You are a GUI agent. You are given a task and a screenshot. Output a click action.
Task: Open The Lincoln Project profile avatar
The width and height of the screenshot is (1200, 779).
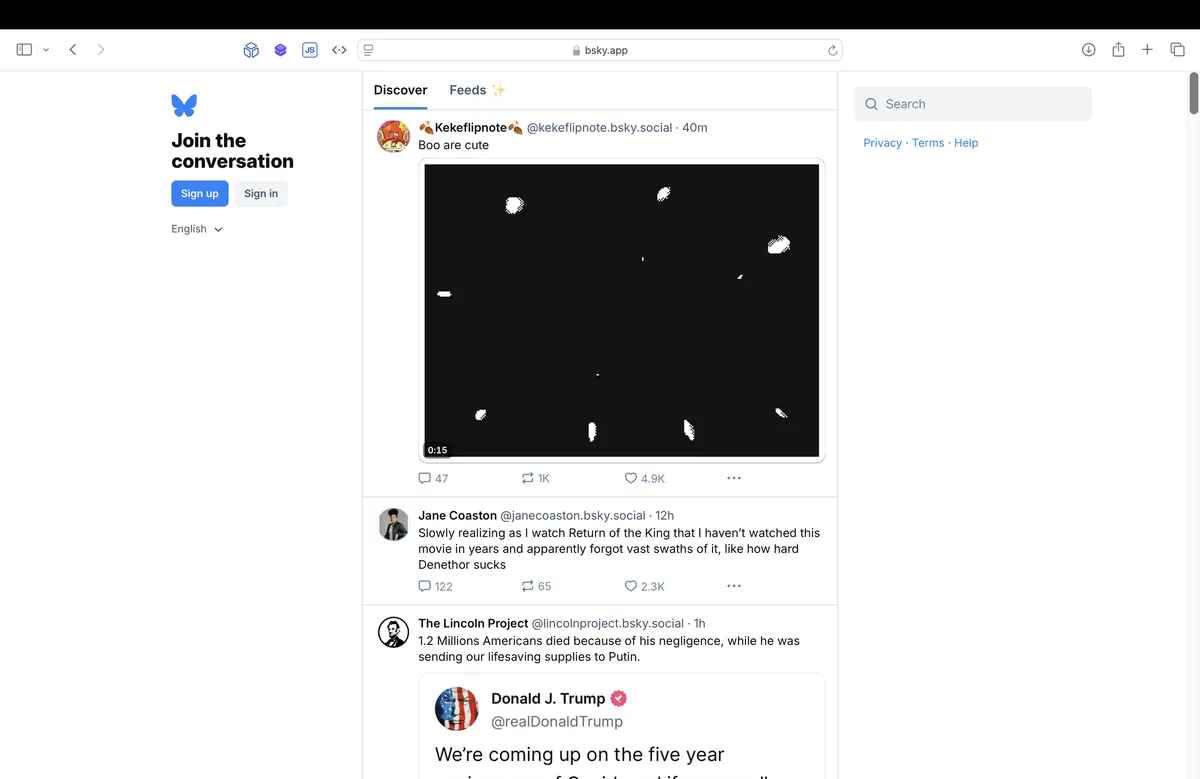tap(394, 632)
